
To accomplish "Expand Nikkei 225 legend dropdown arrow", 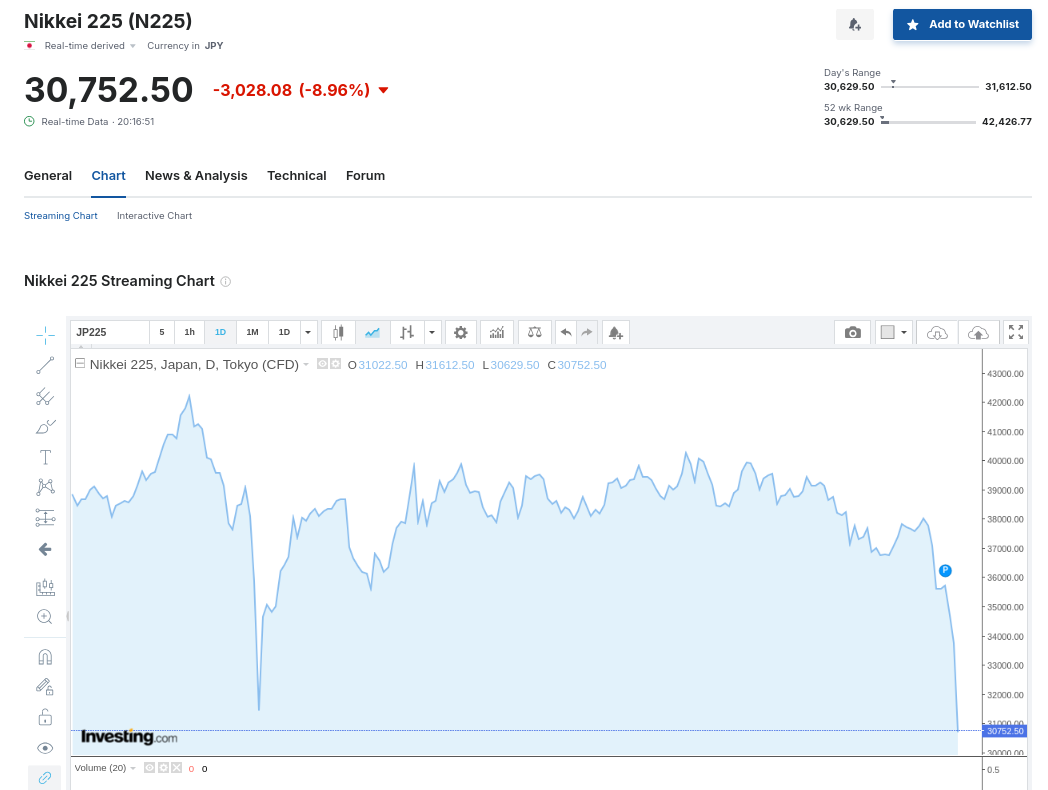I will click(x=306, y=364).
